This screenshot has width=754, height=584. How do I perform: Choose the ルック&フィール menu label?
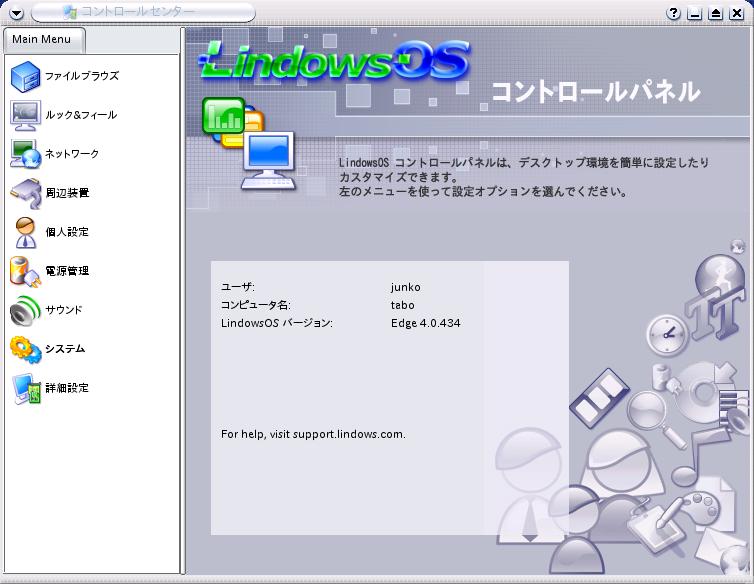click(x=81, y=115)
